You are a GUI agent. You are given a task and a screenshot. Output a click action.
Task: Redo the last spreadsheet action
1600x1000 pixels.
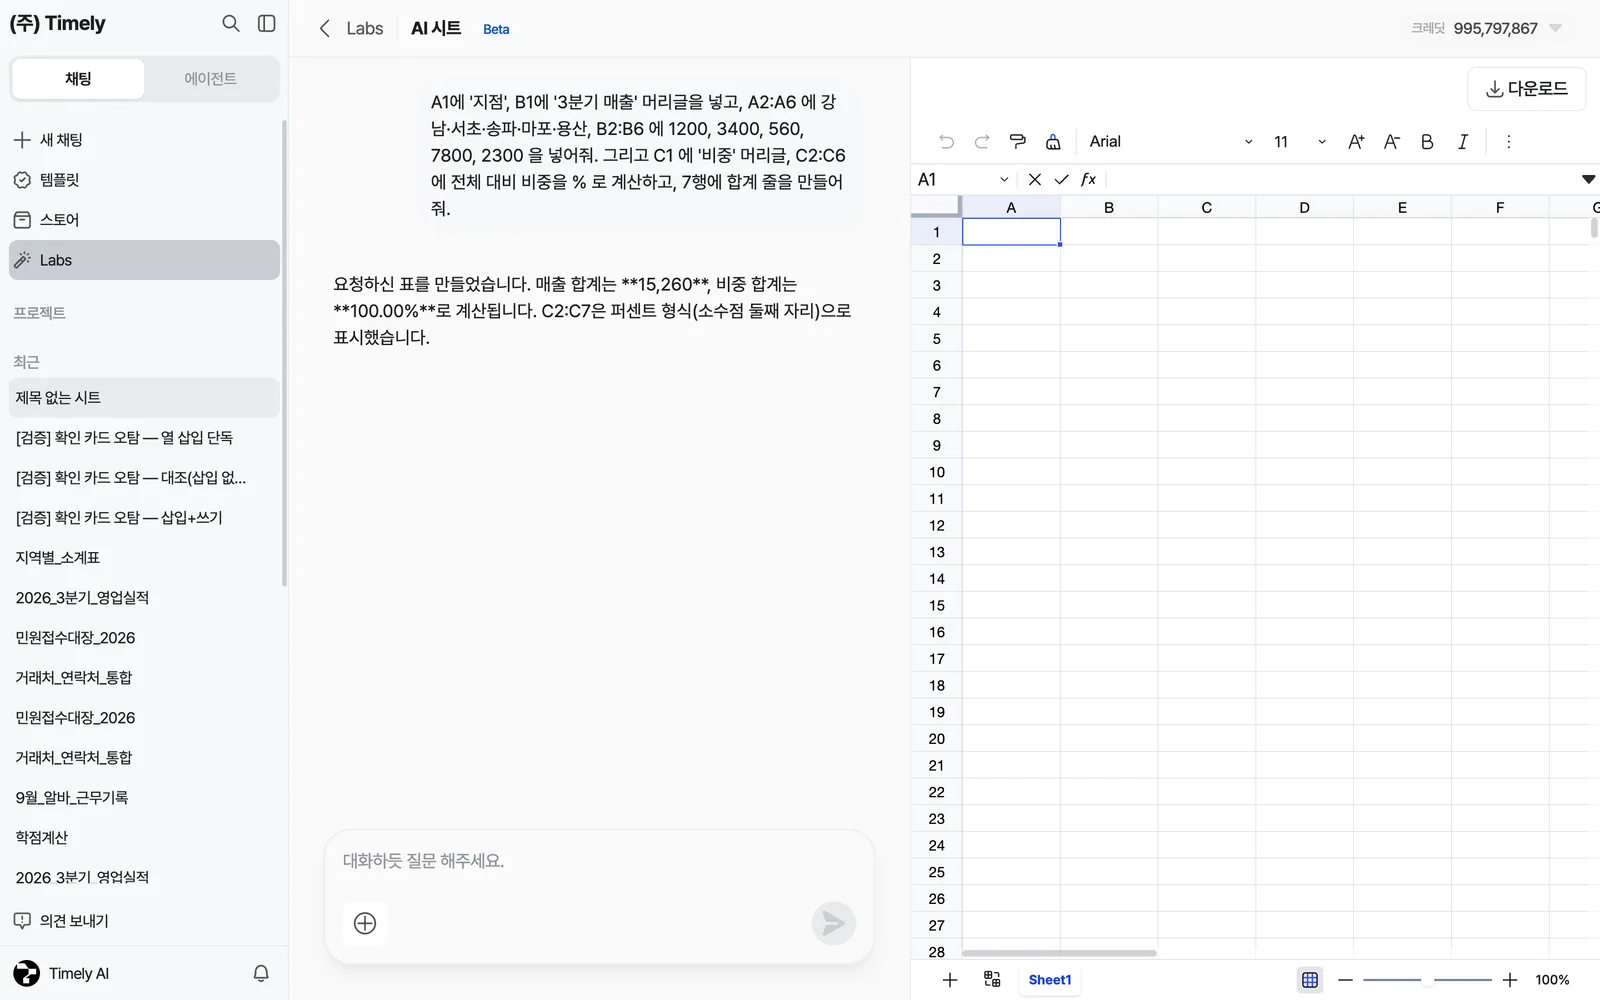(982, 142)
